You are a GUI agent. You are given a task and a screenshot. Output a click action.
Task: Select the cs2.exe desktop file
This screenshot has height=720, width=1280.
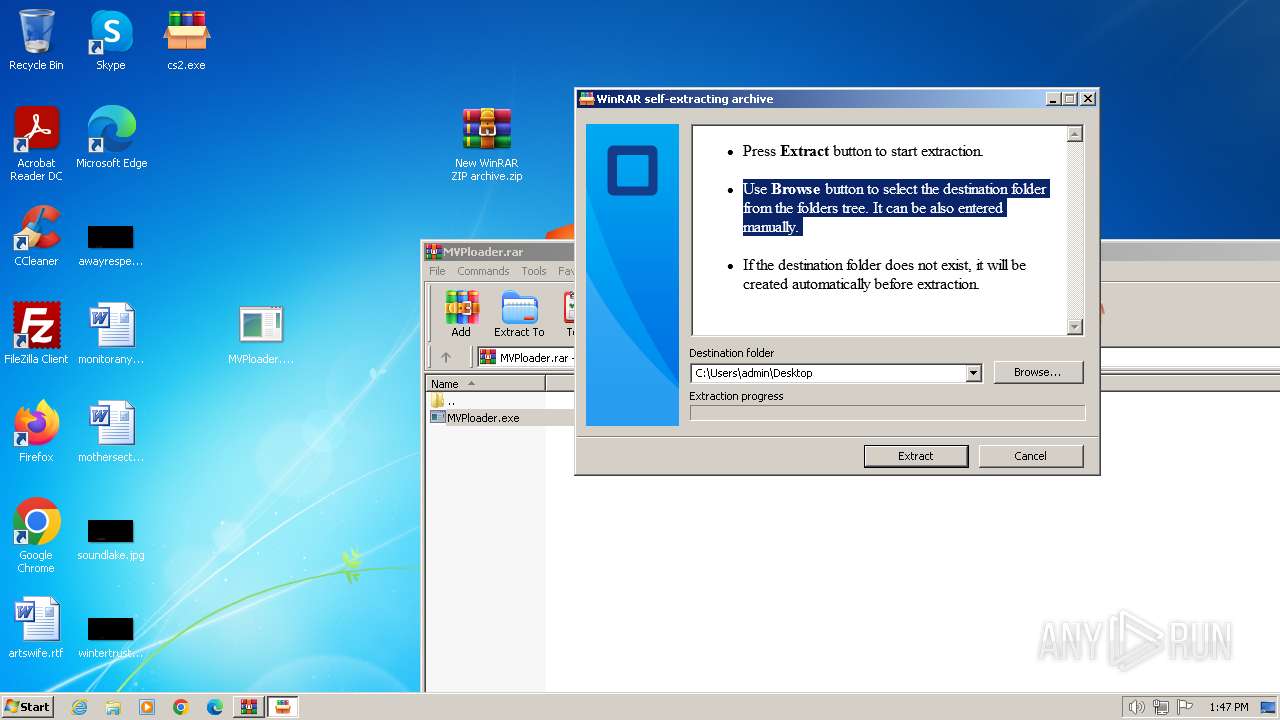[x=186, y=40]
